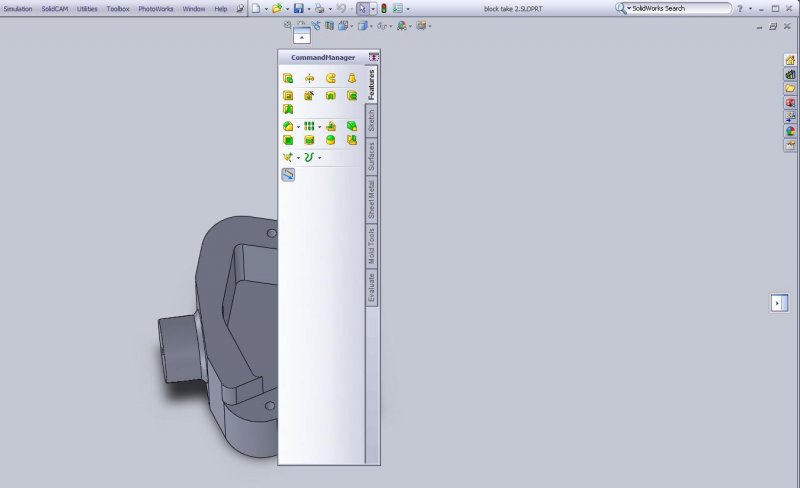800x488 pixels.
Task: Click the Revolved Boss/Base icon
Action: pos(309,79)
